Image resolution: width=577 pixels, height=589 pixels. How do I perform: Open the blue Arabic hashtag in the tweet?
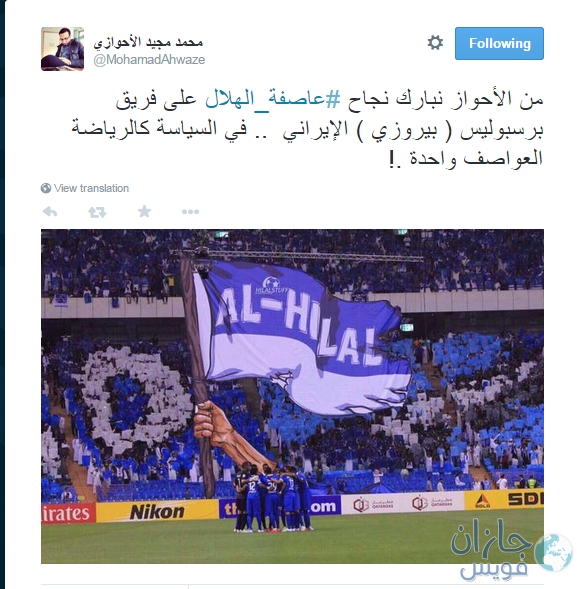pyautogui.click(x=273, y=100)
